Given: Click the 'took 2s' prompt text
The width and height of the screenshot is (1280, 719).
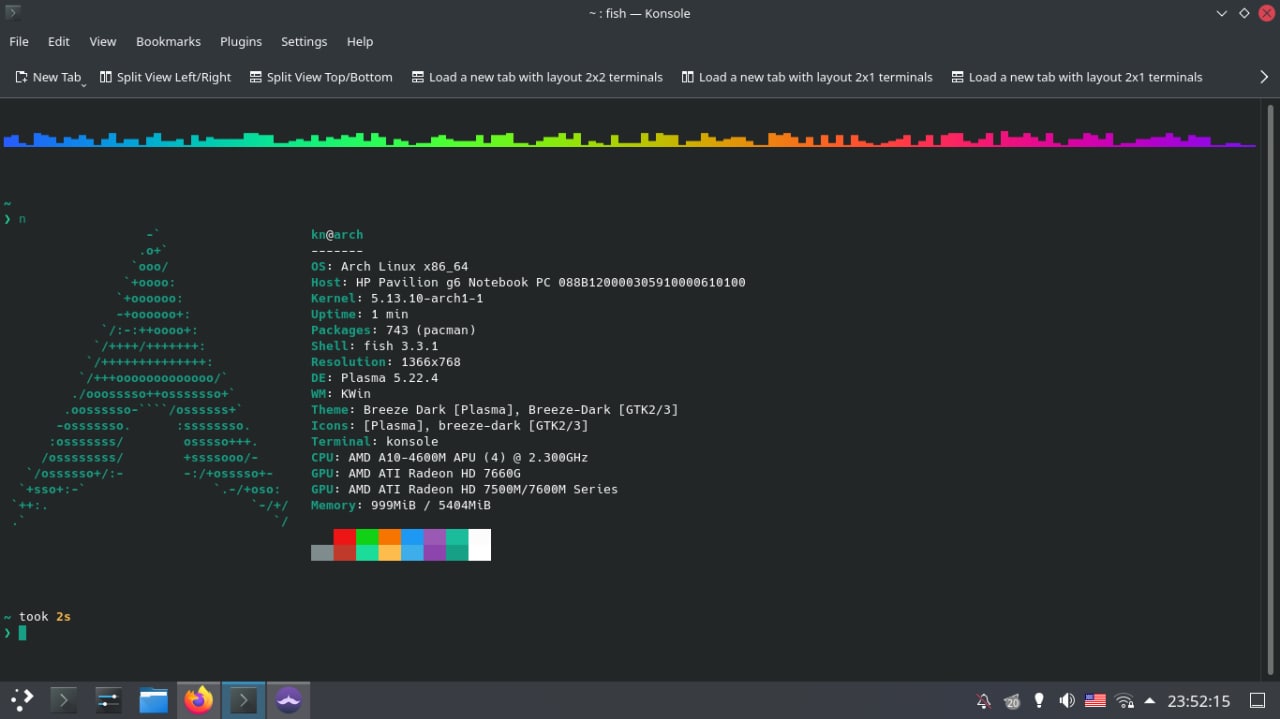Looking at the screenshot, I should pos(45,617).
